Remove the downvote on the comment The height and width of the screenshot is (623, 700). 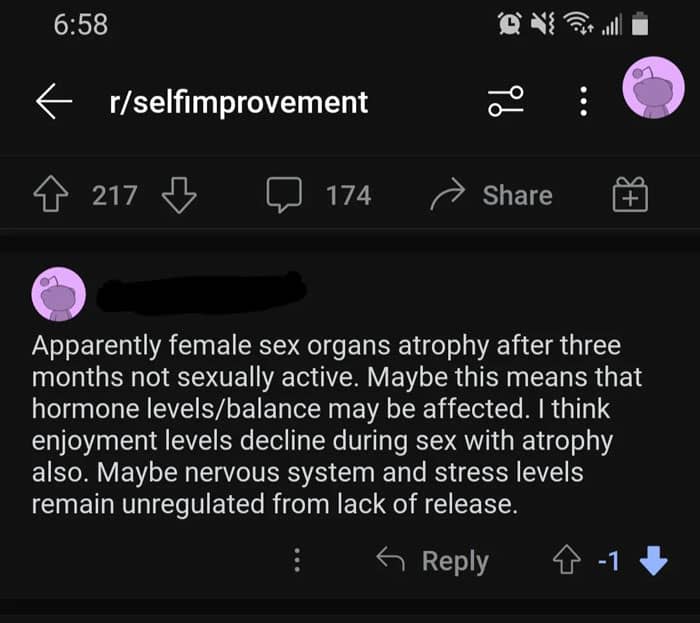(652, 561)
